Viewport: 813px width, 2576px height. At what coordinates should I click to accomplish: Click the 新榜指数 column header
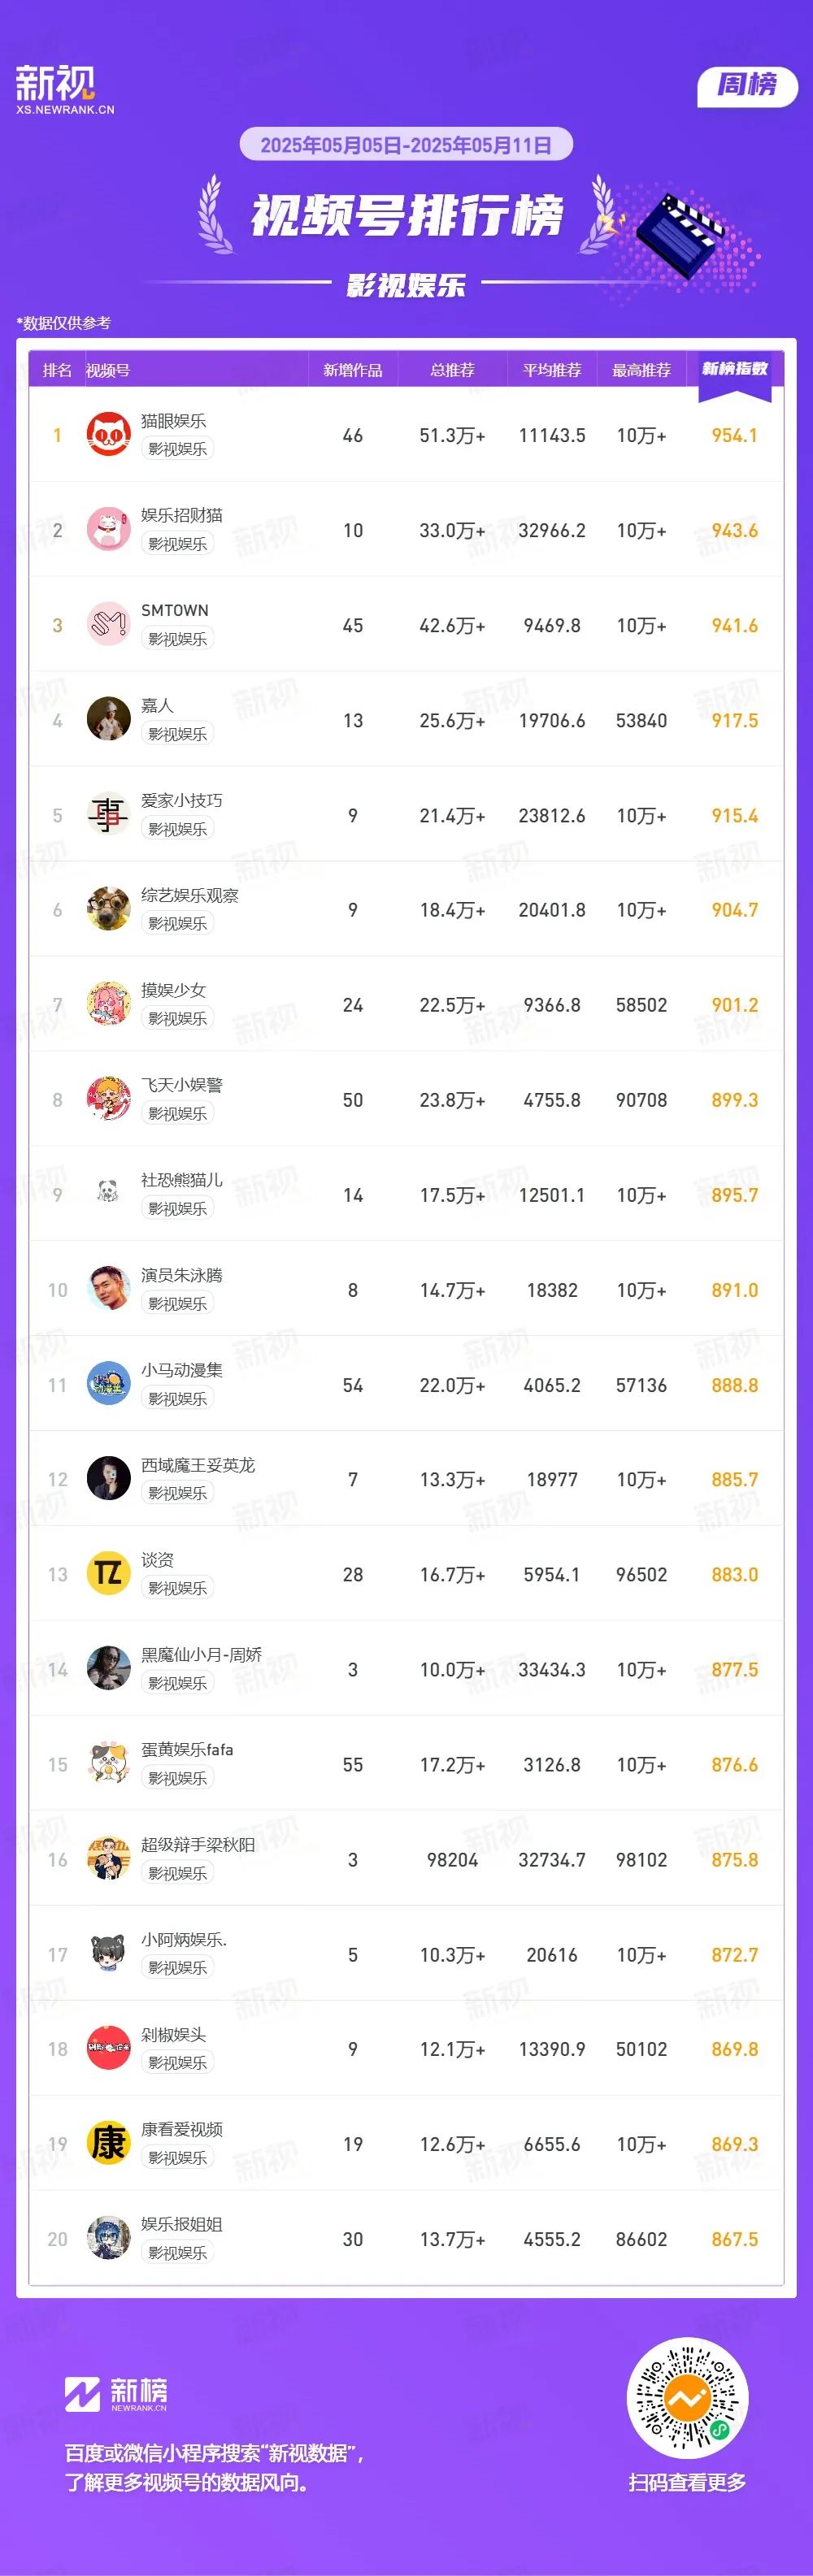[735, 369]
